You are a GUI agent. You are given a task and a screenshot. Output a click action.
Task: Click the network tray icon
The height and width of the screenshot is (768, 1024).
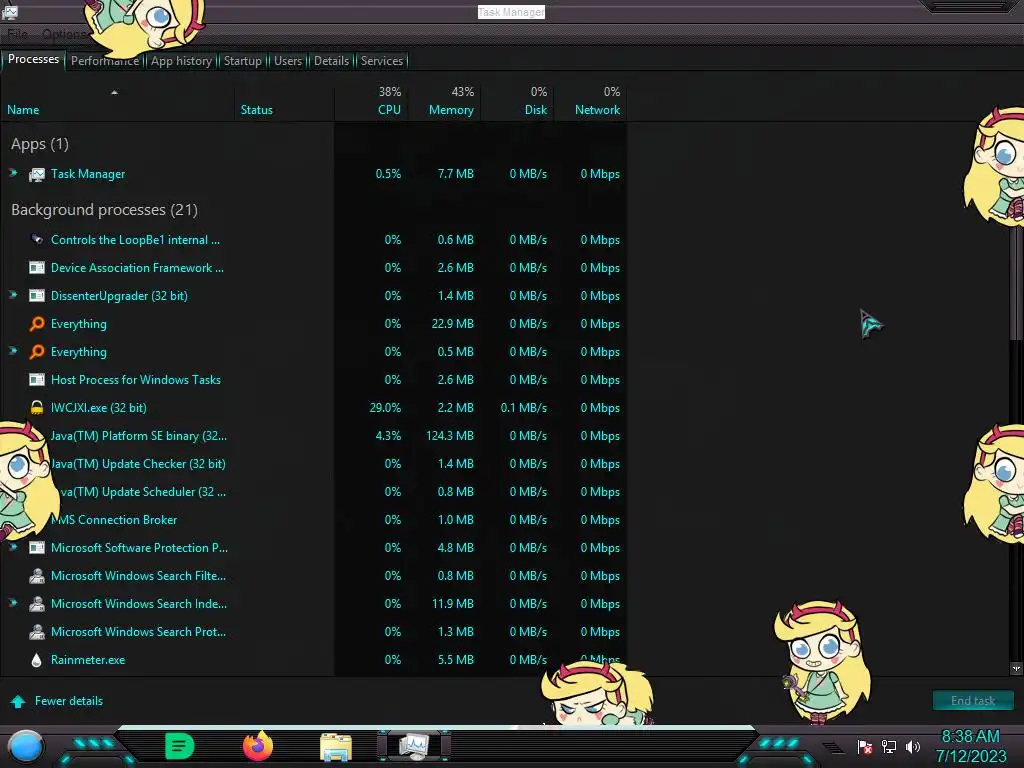[x=889, y=746]
